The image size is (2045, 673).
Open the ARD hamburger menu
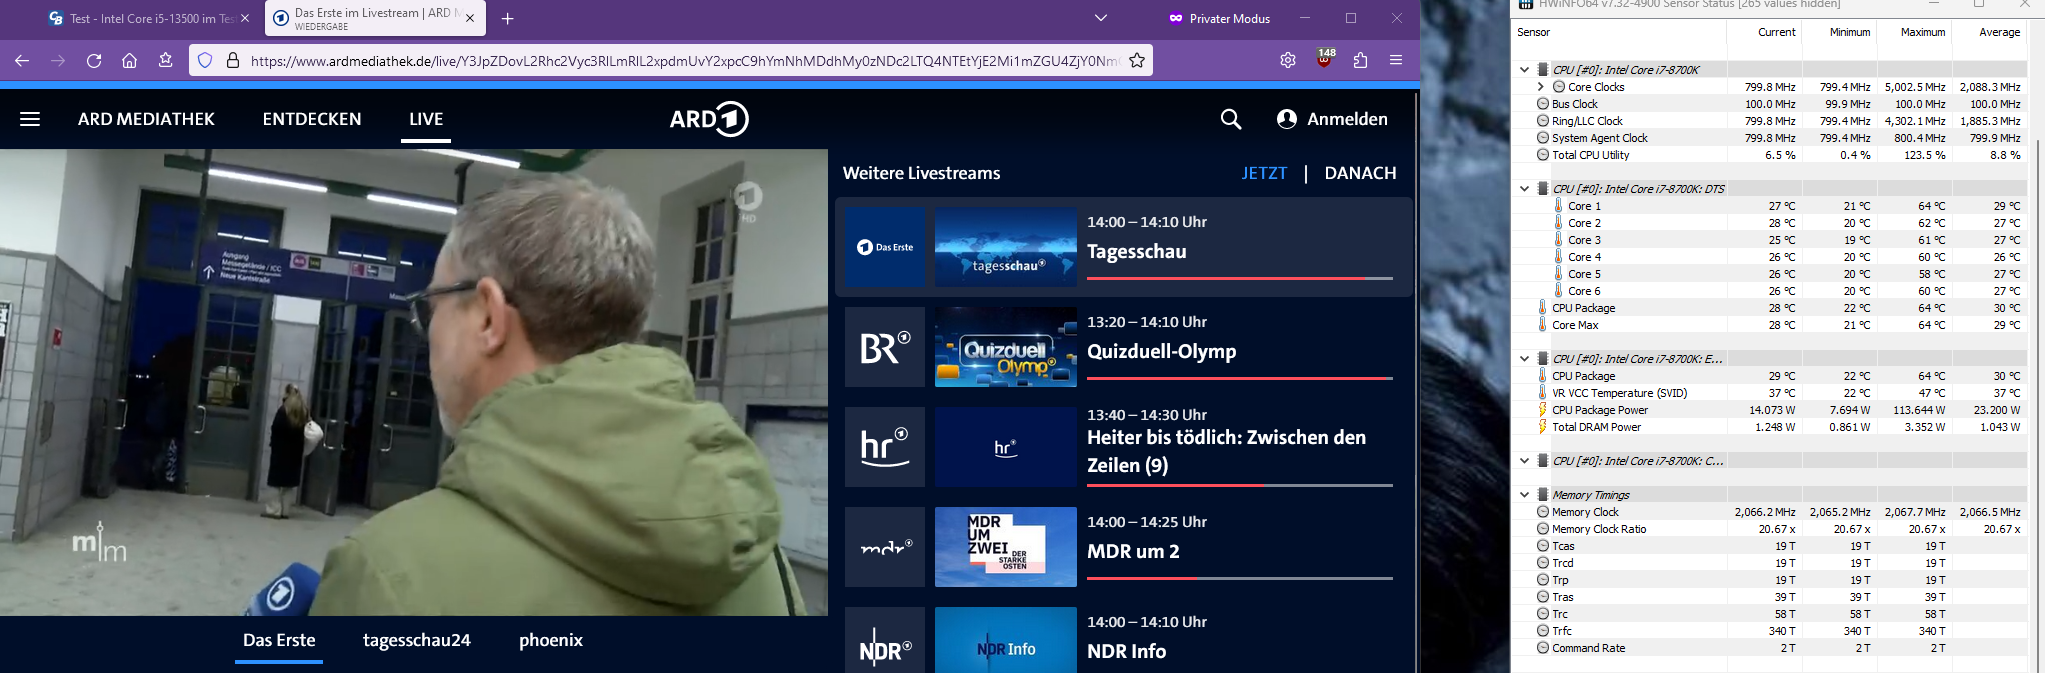pyautogui.click(x=30, y=119)
